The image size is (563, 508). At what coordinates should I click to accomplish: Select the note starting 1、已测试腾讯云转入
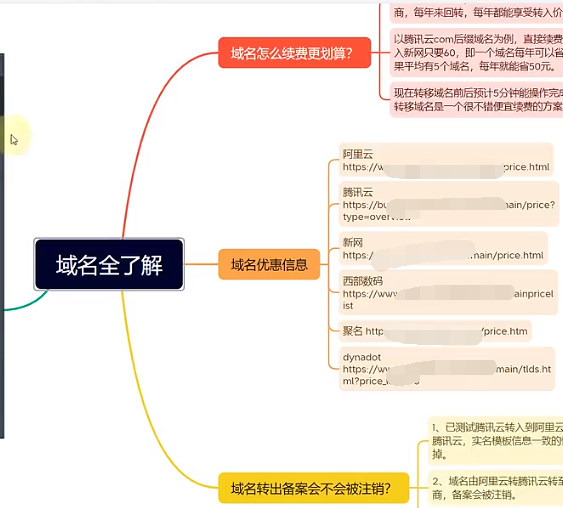[495, 441]
